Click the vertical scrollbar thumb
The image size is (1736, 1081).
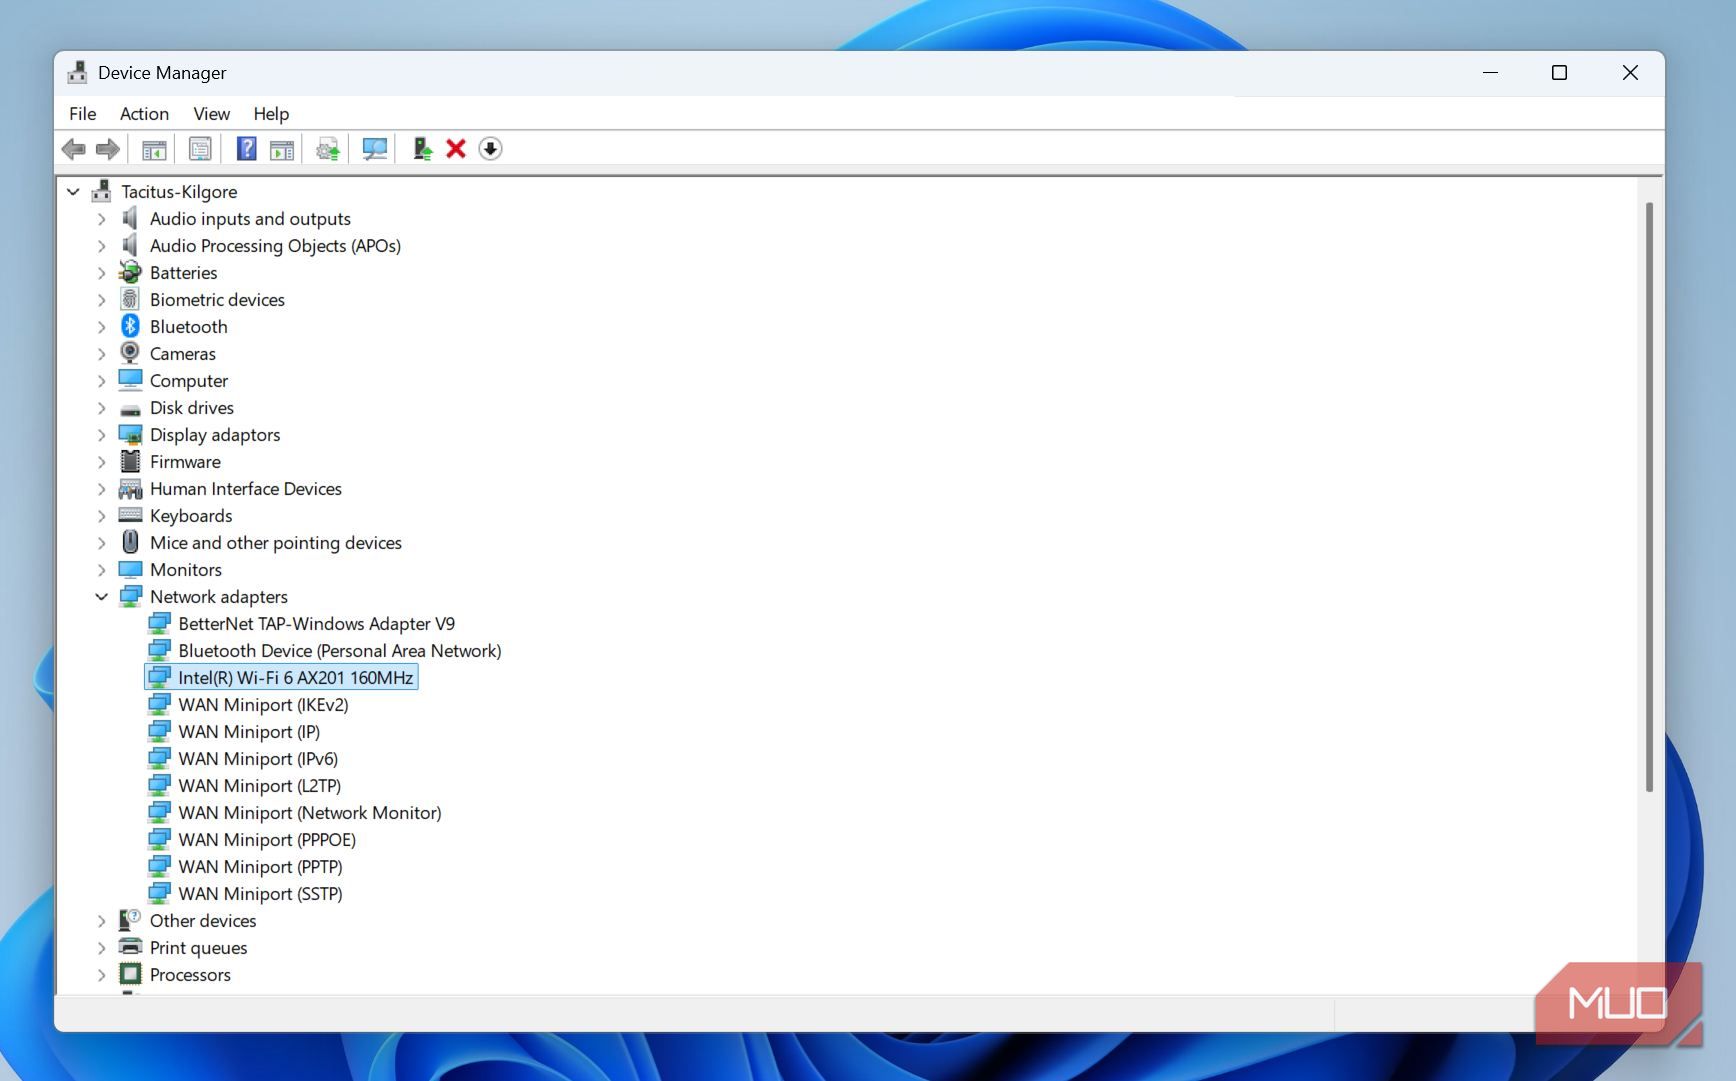[1649, 497]
